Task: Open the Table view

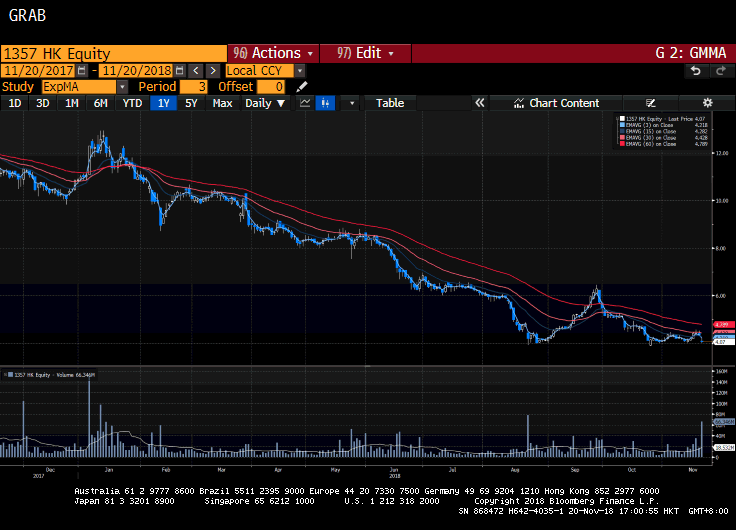Action: 390,103
